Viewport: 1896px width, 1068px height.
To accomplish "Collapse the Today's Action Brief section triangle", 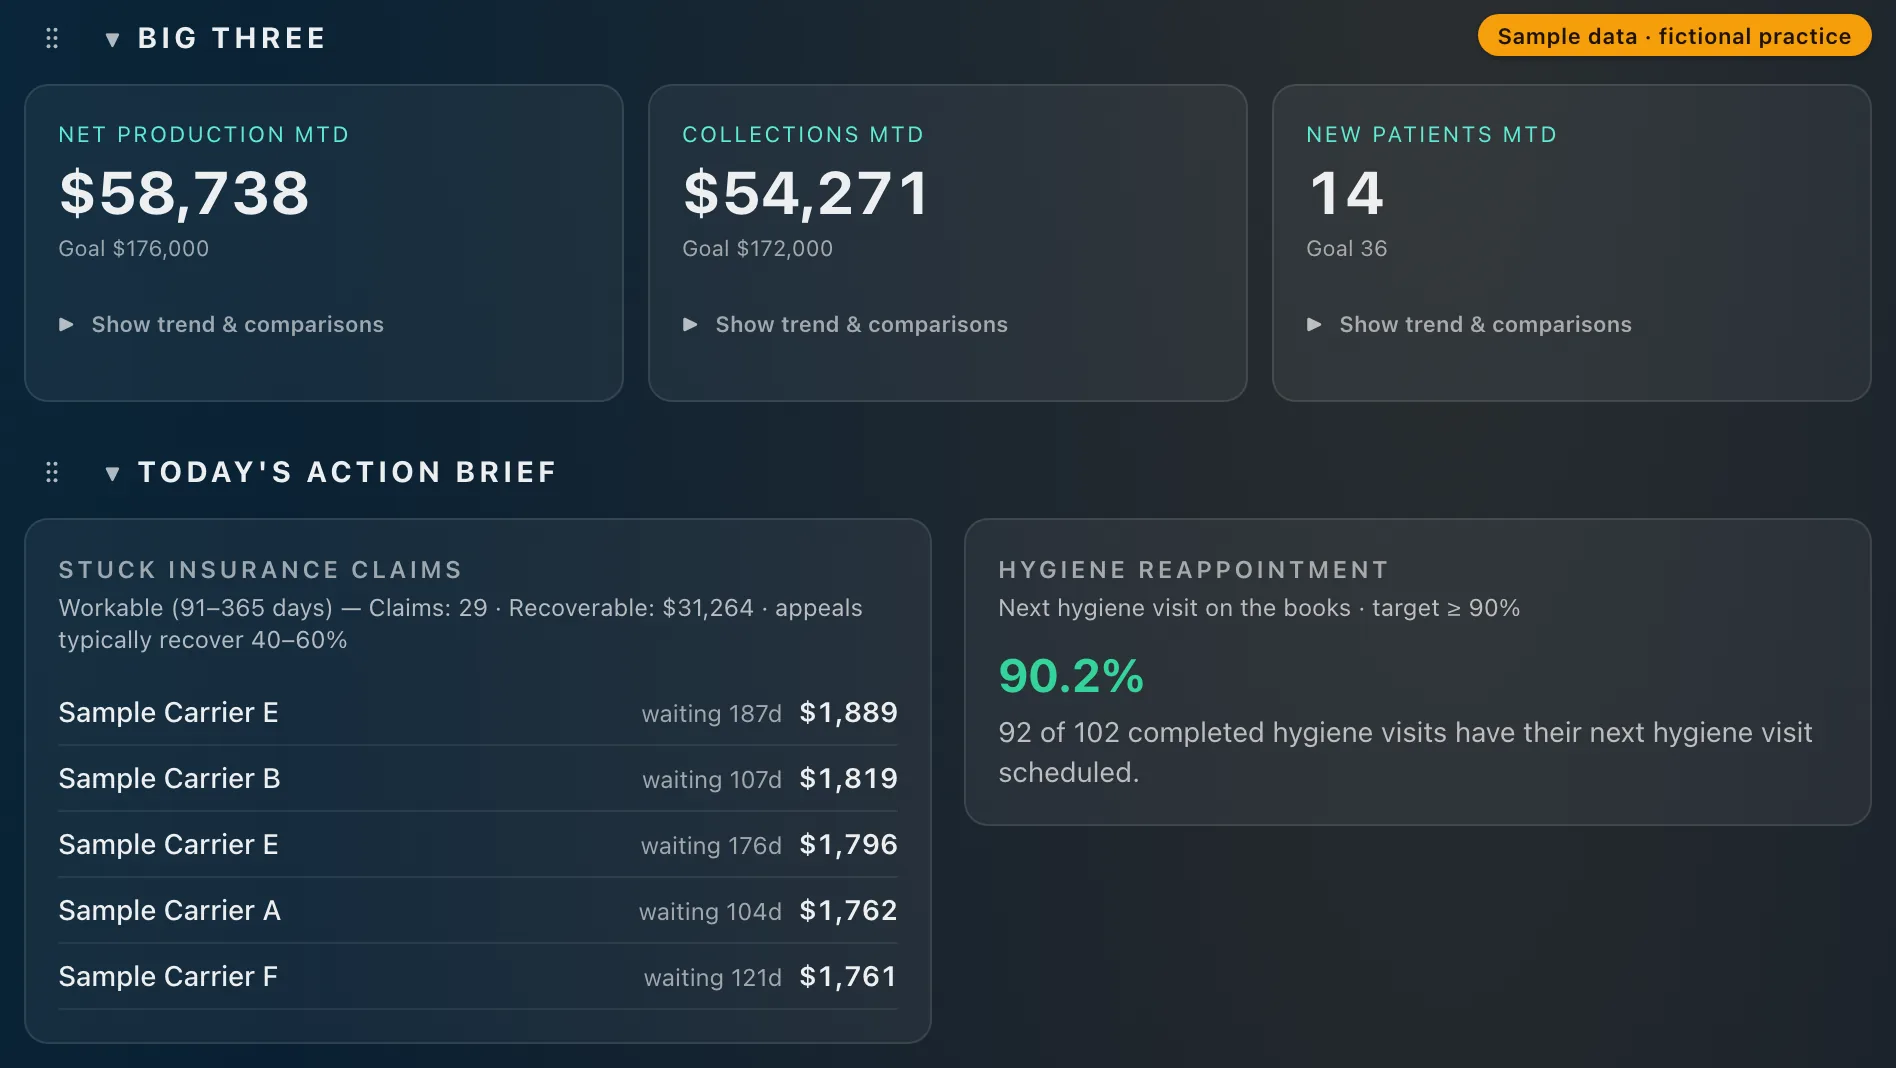I will click(x=113, y=473).
